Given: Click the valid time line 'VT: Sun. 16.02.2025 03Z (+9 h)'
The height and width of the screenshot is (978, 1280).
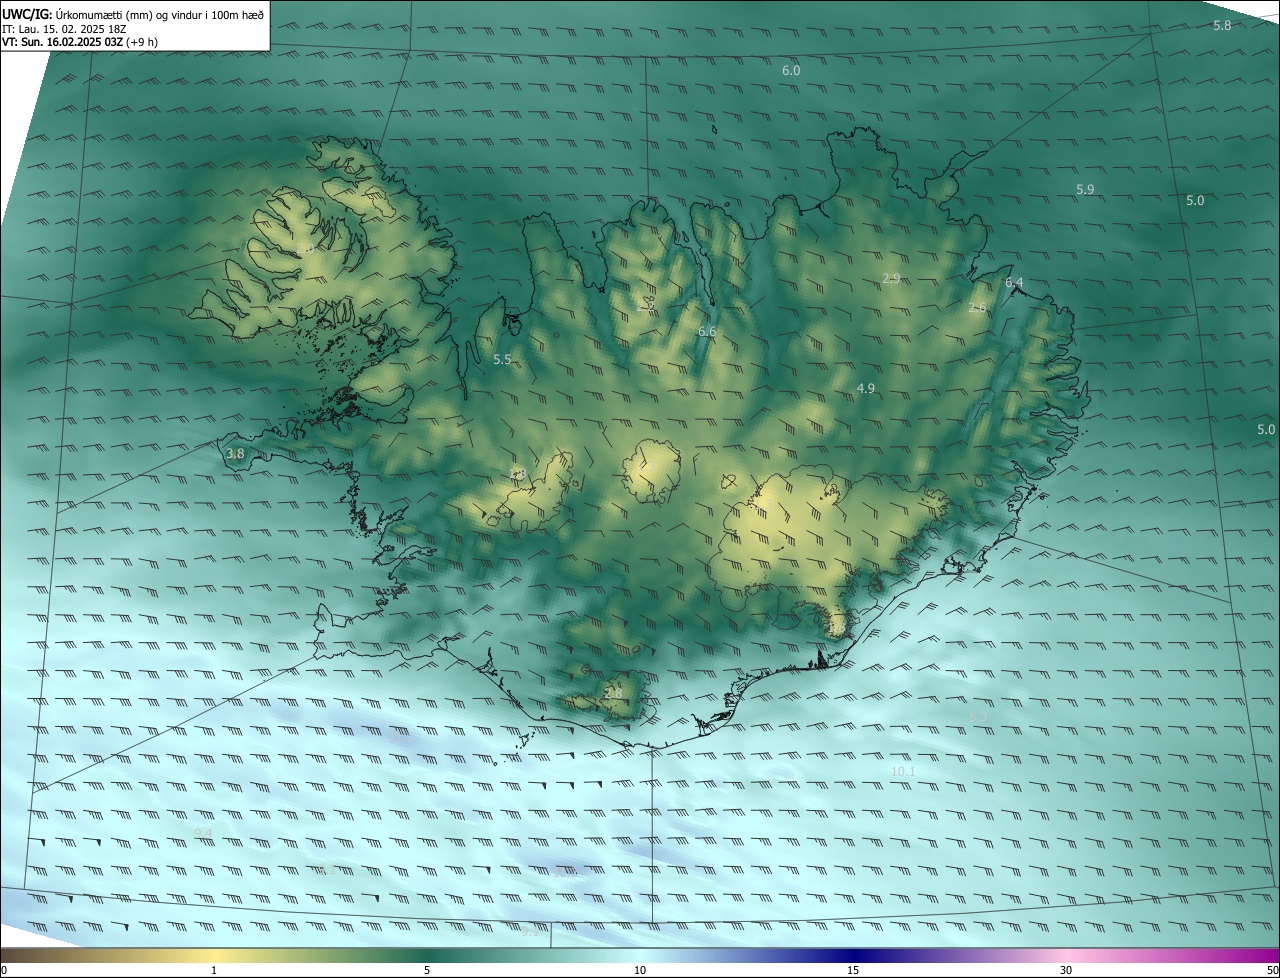Looking at the screenshot, I should coord(80,42).
